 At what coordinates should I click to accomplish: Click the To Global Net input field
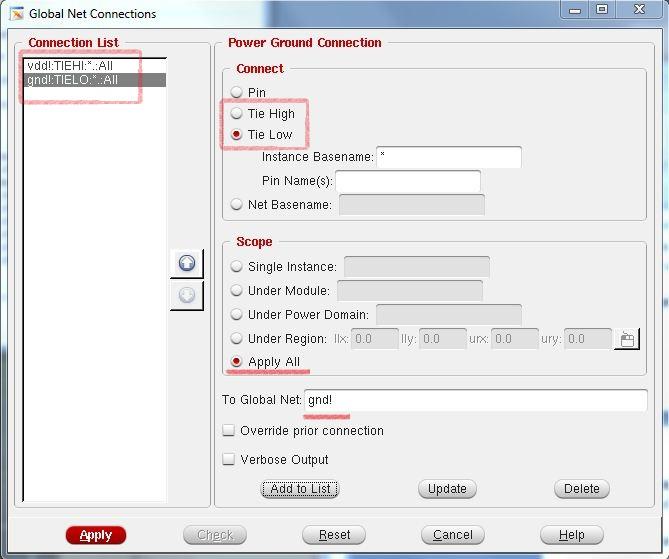point(475,400)
